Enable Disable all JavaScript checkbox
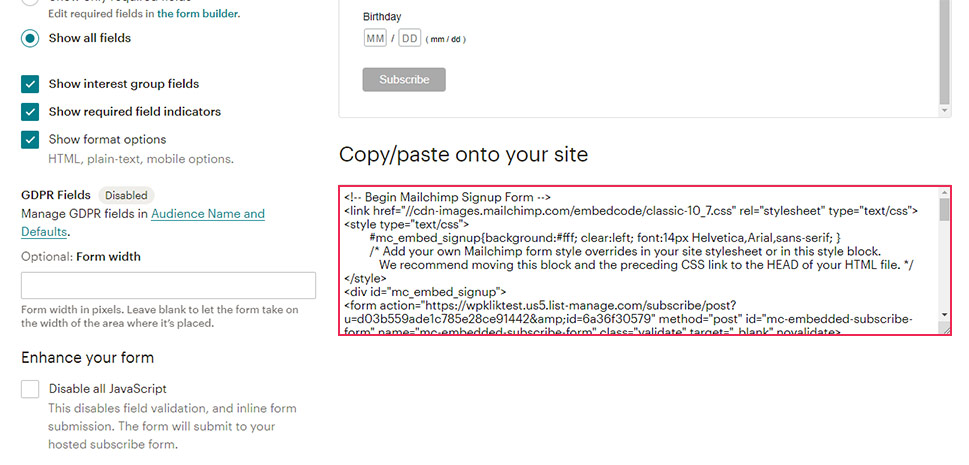969x465 pixels. point(30,389)
